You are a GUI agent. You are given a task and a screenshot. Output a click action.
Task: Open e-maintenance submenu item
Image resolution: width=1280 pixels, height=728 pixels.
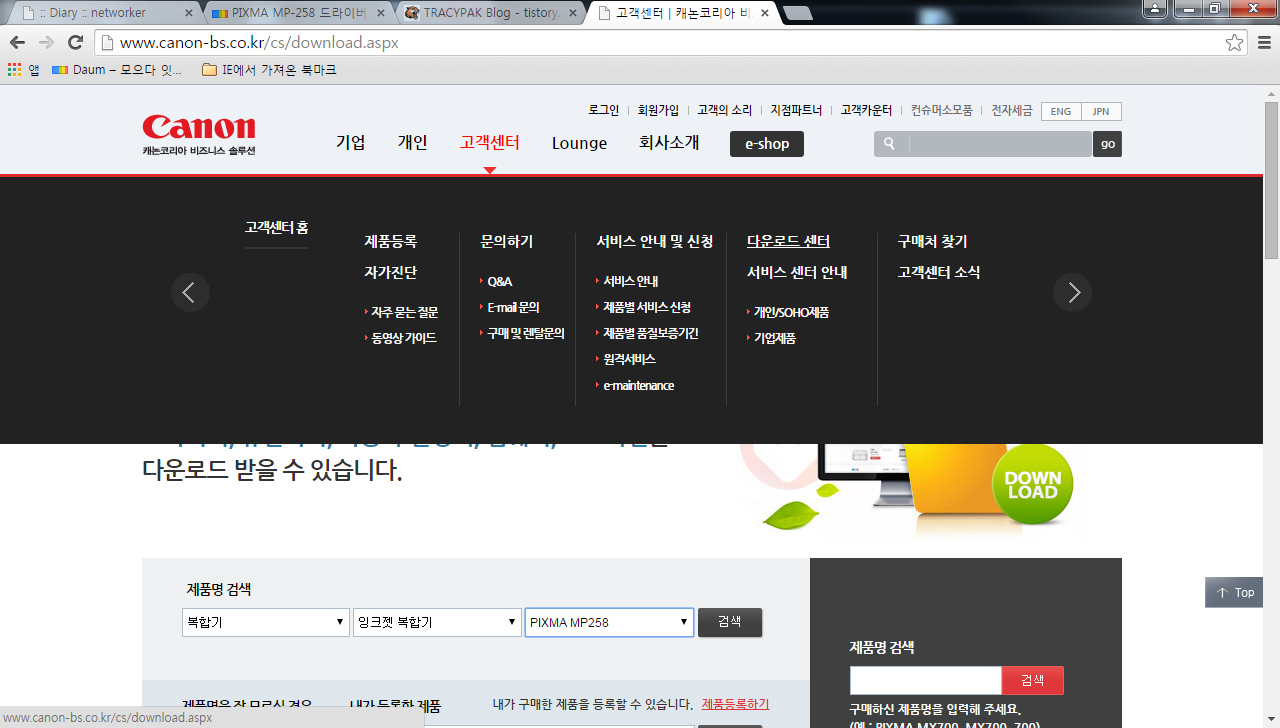[638, 386]
